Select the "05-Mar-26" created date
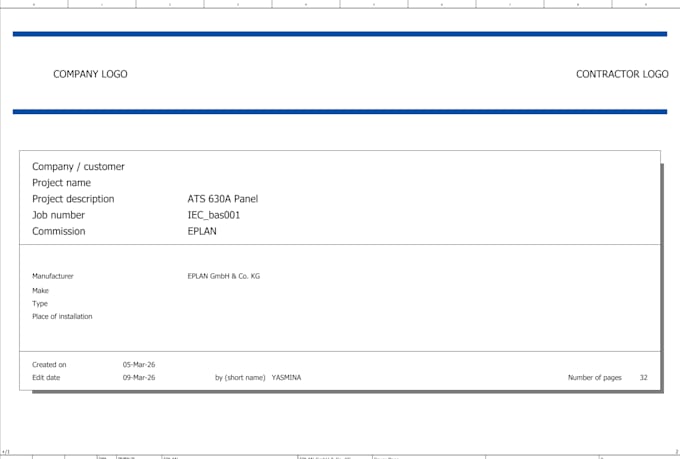 point(139,364)
